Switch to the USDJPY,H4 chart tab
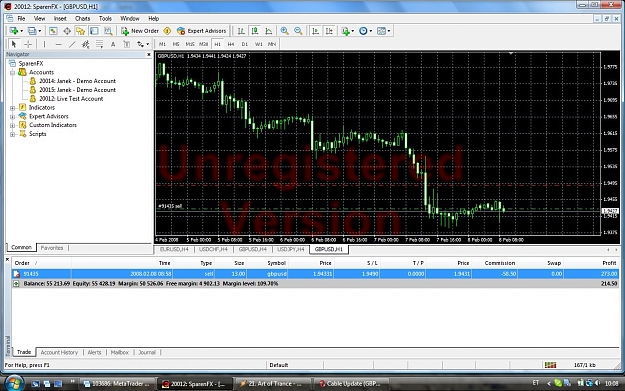Viewport: 625px width, 391px height. (291, 249)
